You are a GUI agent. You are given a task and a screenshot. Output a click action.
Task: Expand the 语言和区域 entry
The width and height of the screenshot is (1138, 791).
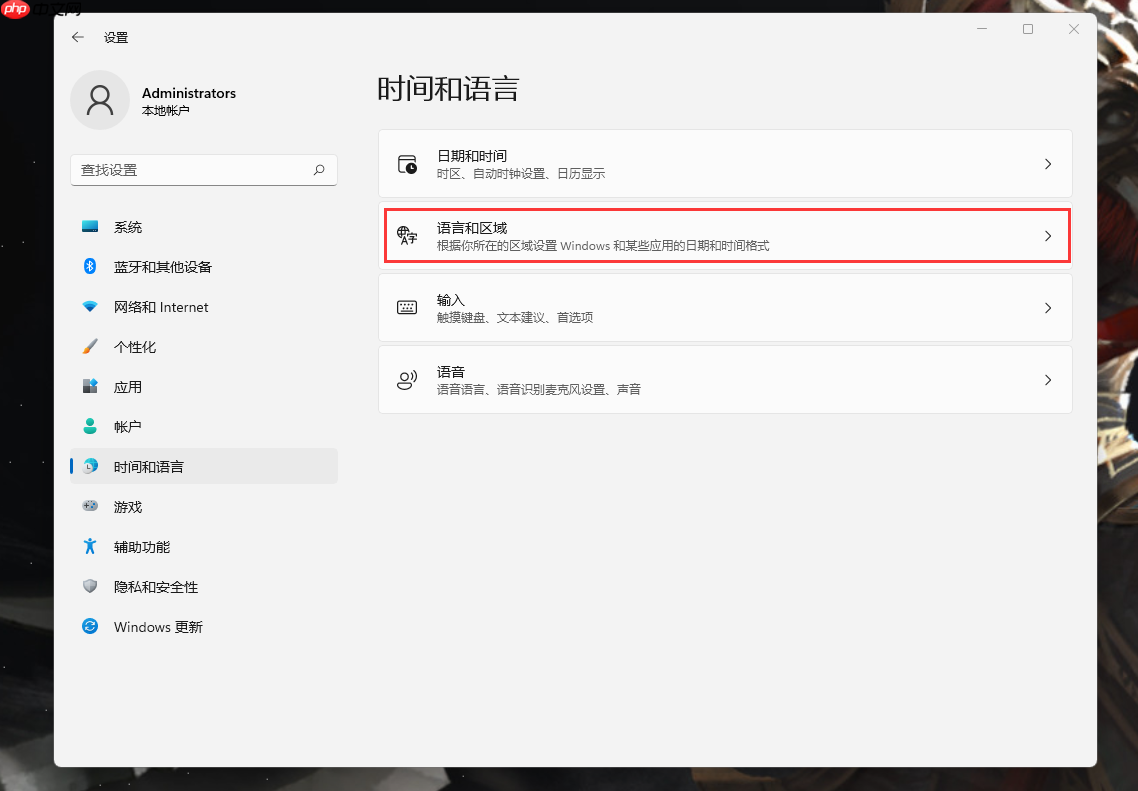pos(1048,235)
